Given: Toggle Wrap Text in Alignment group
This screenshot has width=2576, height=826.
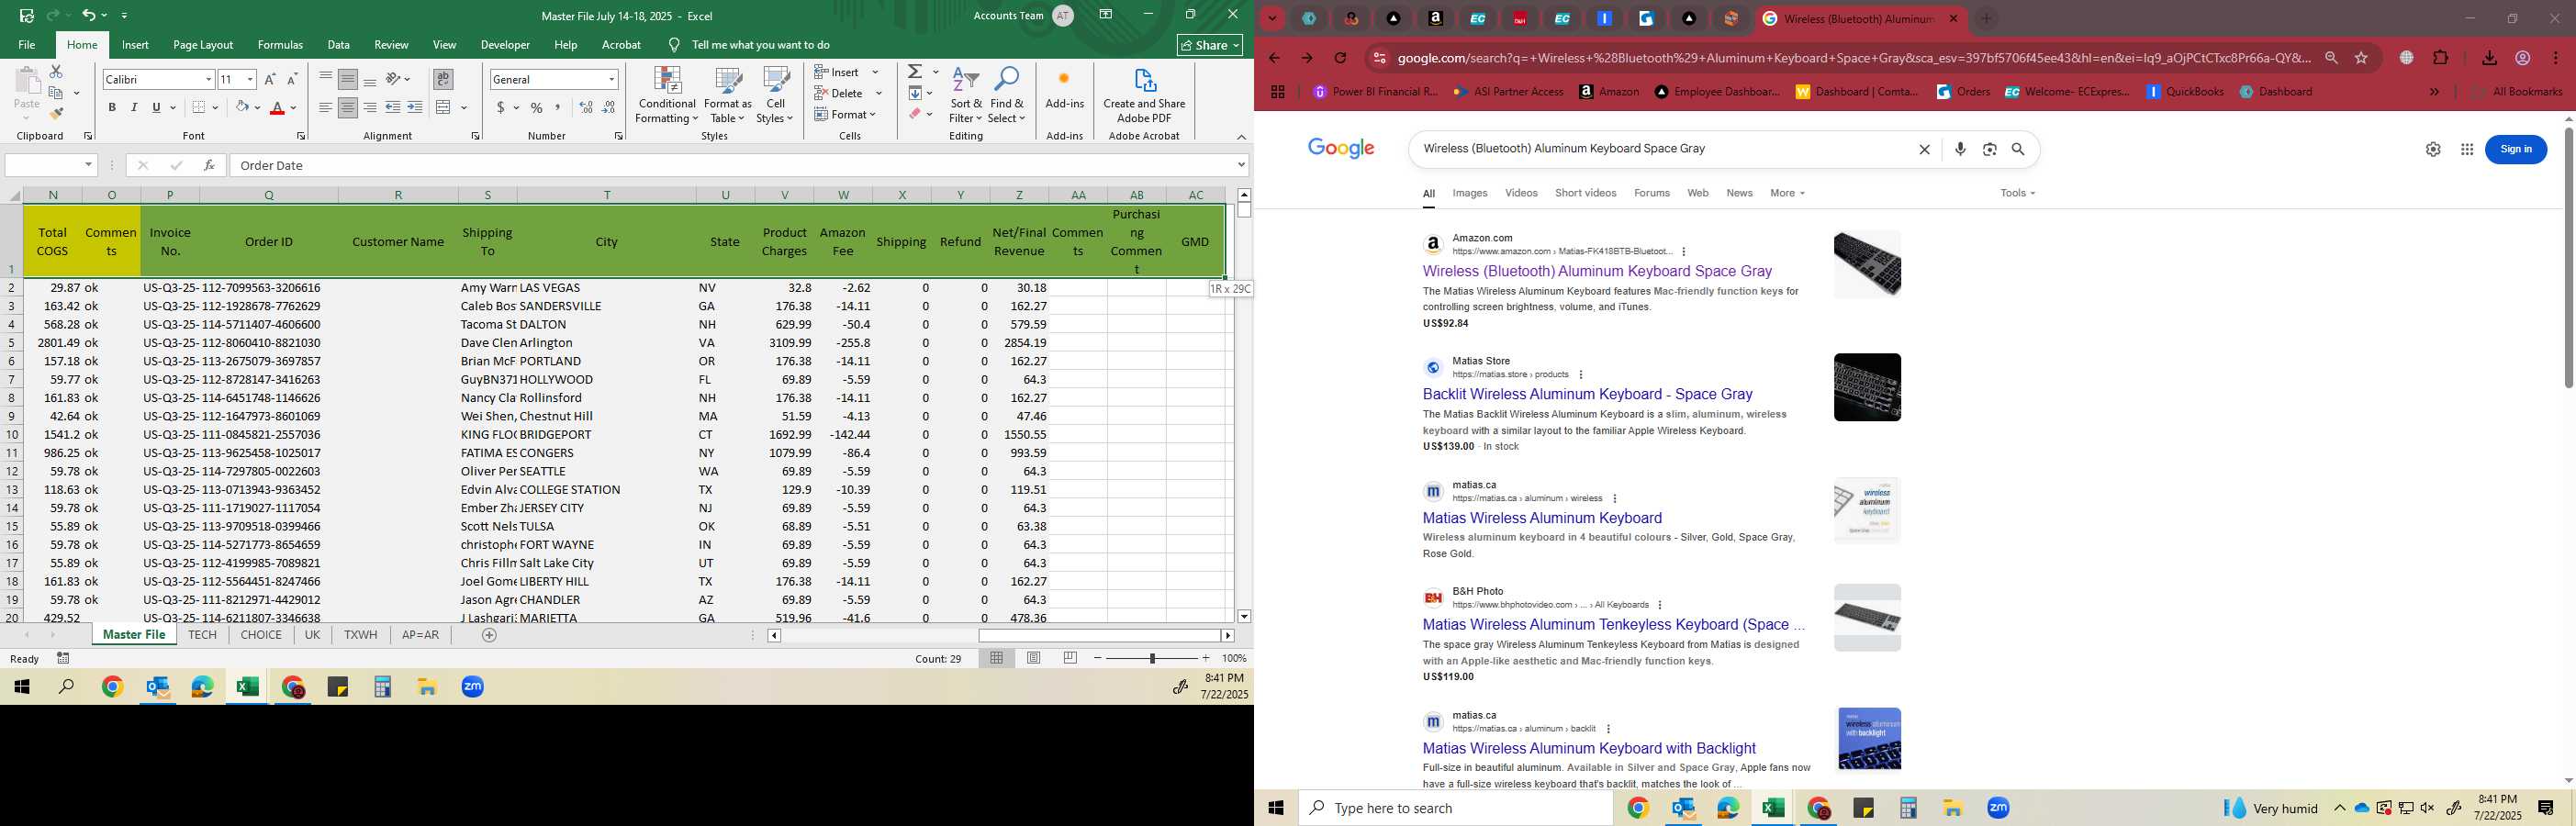Looking at the screenshot, I should coord(443,79).
